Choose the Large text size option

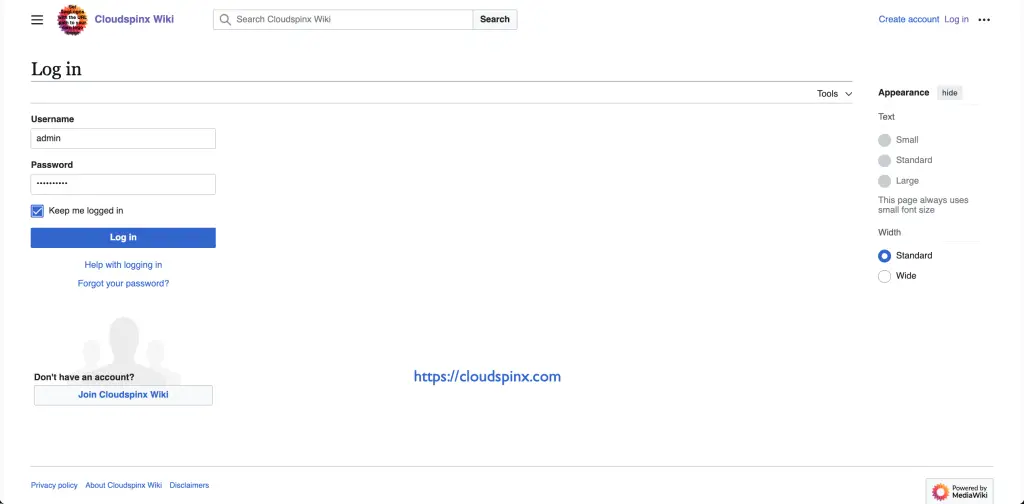[x=884, y=181]
